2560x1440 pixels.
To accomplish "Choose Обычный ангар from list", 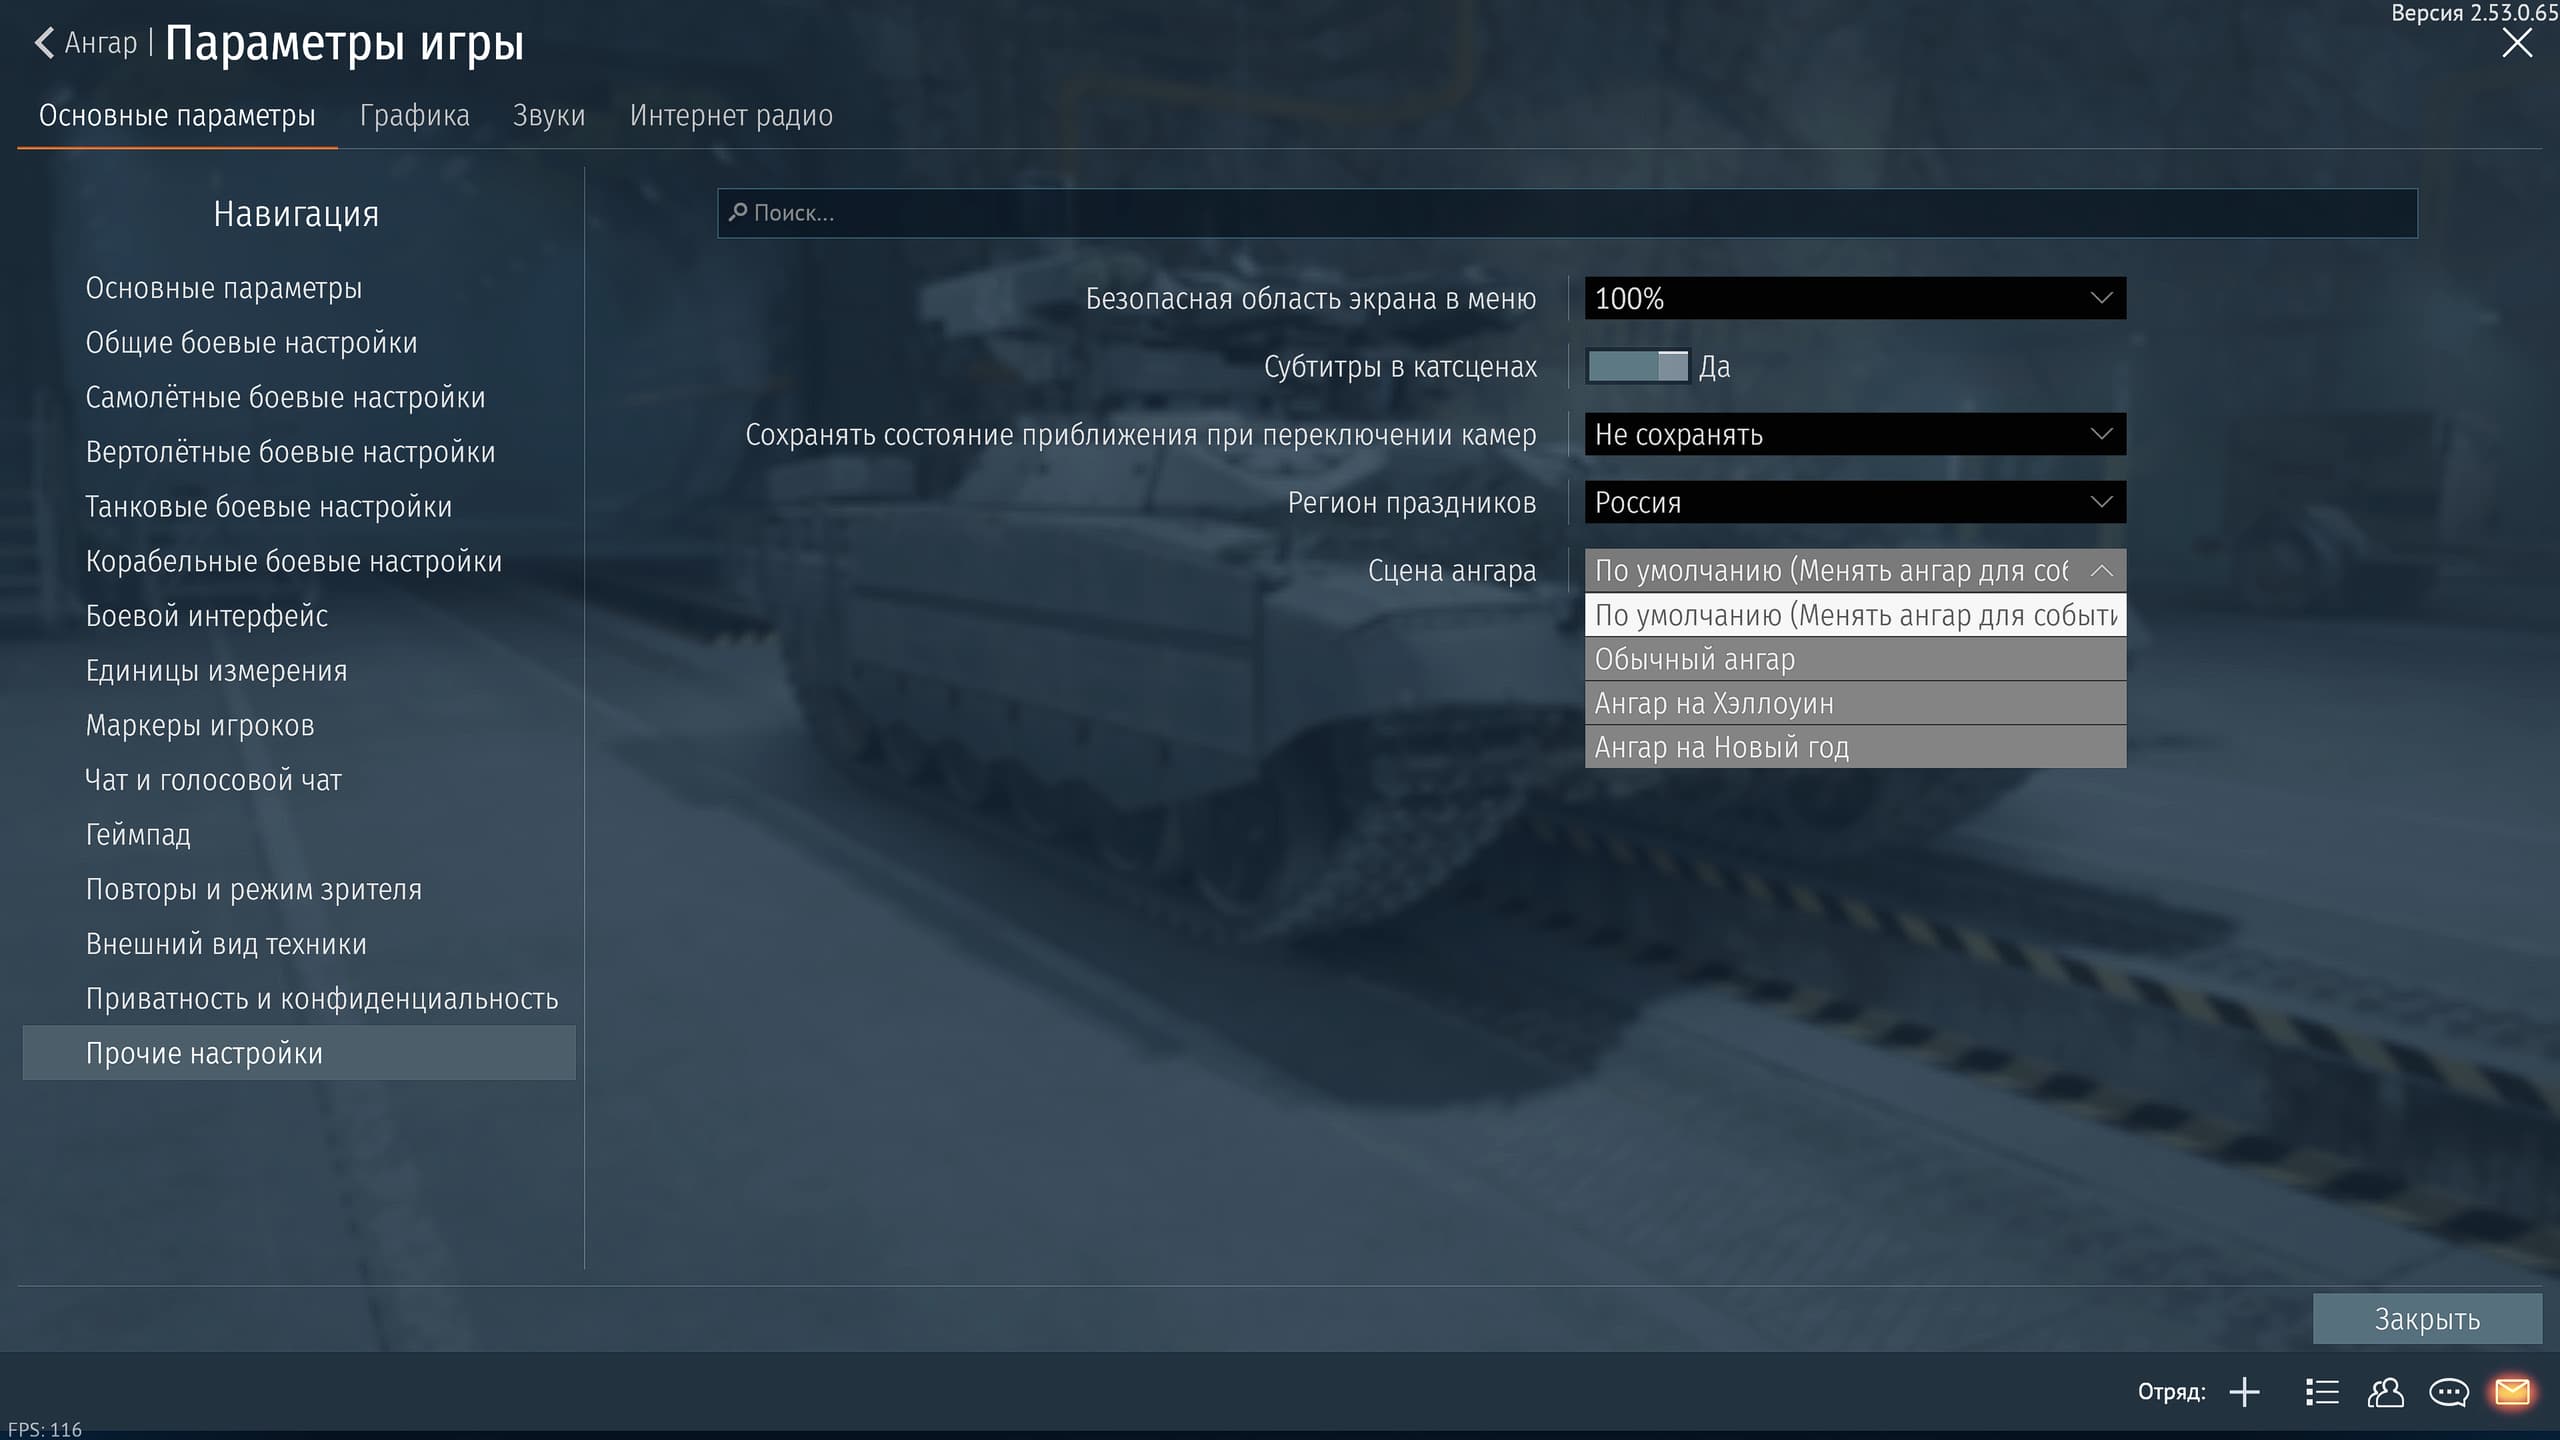I will [x=1855, y=659].
